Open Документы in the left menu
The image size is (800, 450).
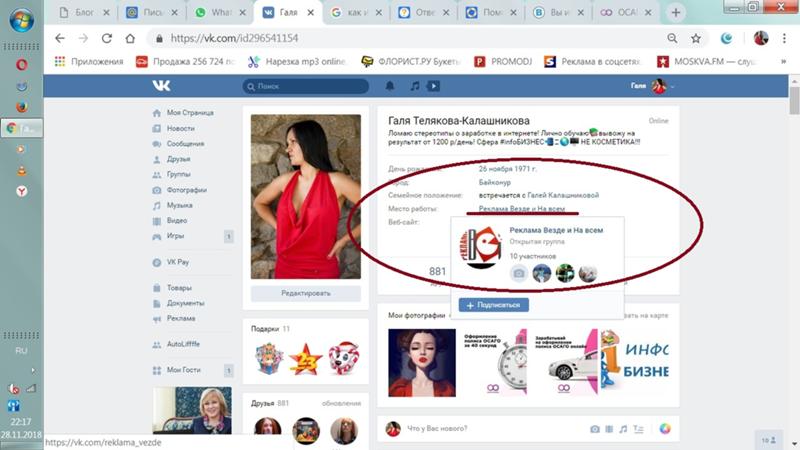[x=185, y=303]
